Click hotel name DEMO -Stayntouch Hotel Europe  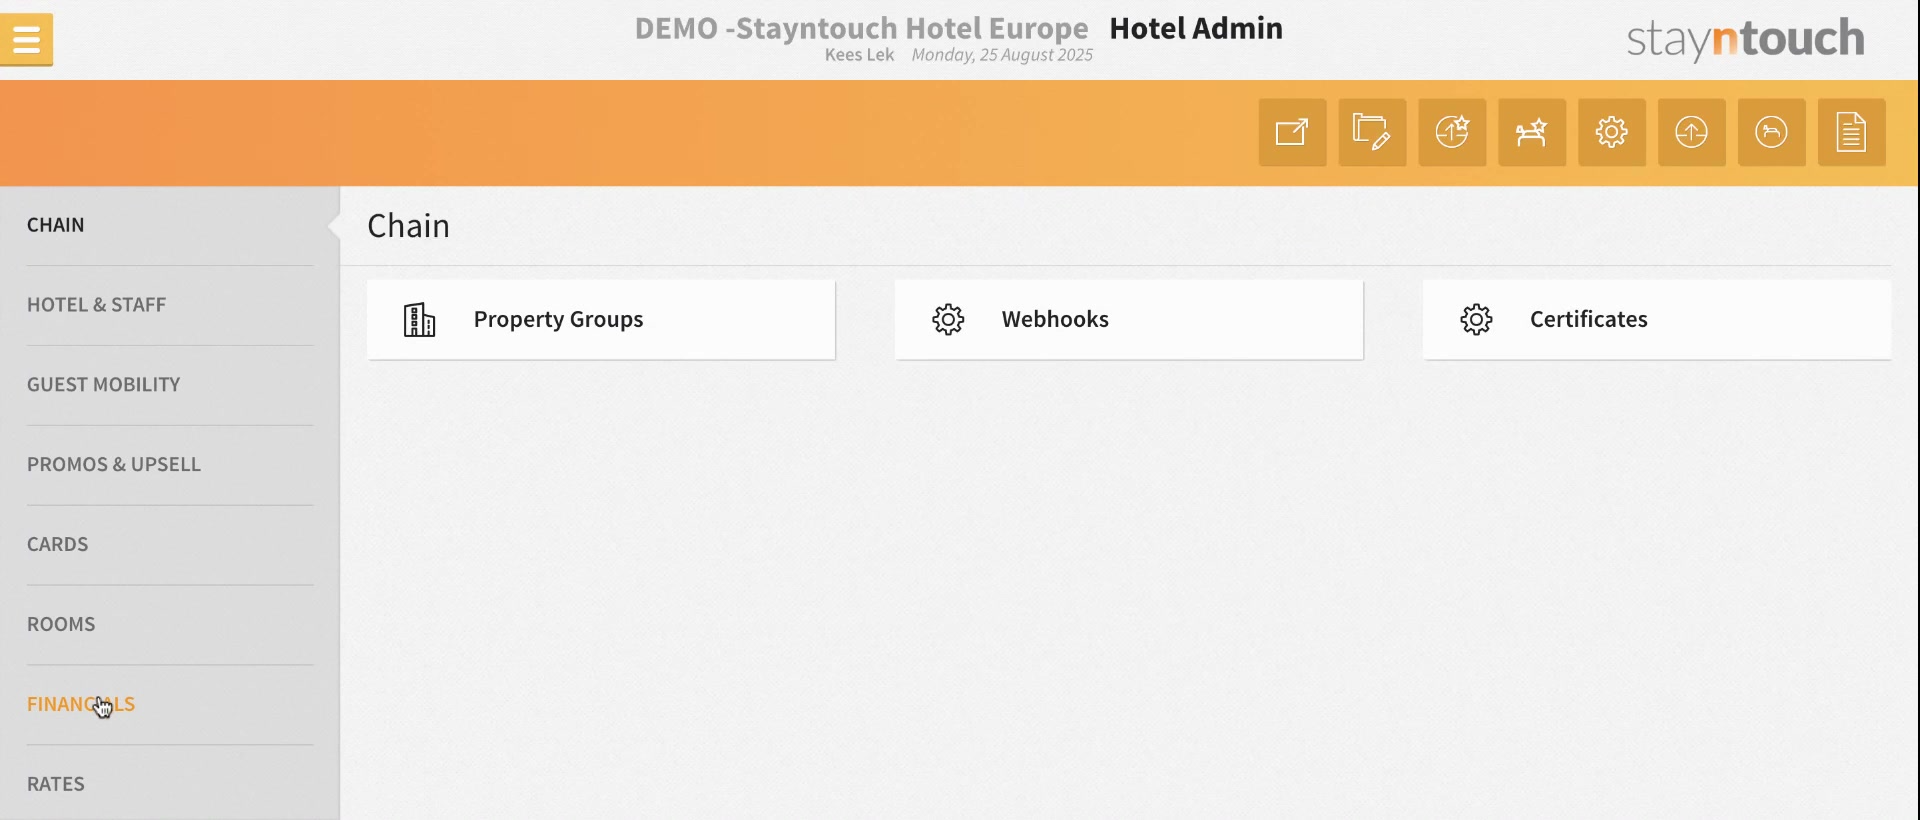point(861,28)
